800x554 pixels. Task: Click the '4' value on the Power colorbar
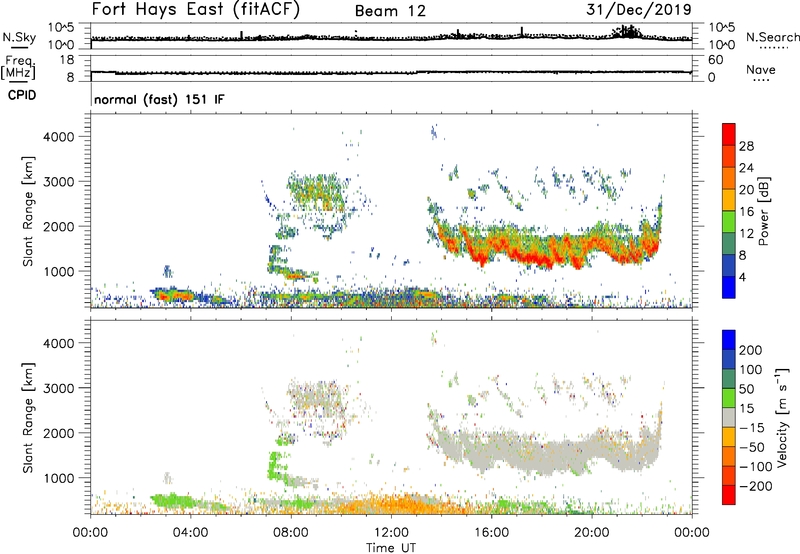742,277
